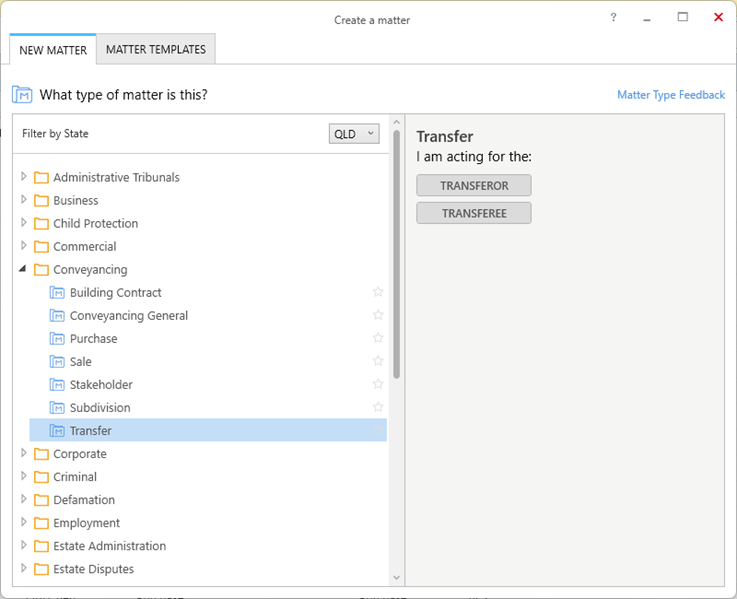Screen dimensions: 737x599
Task: Select the Estate Administration tree item
Action: [110, 546]
